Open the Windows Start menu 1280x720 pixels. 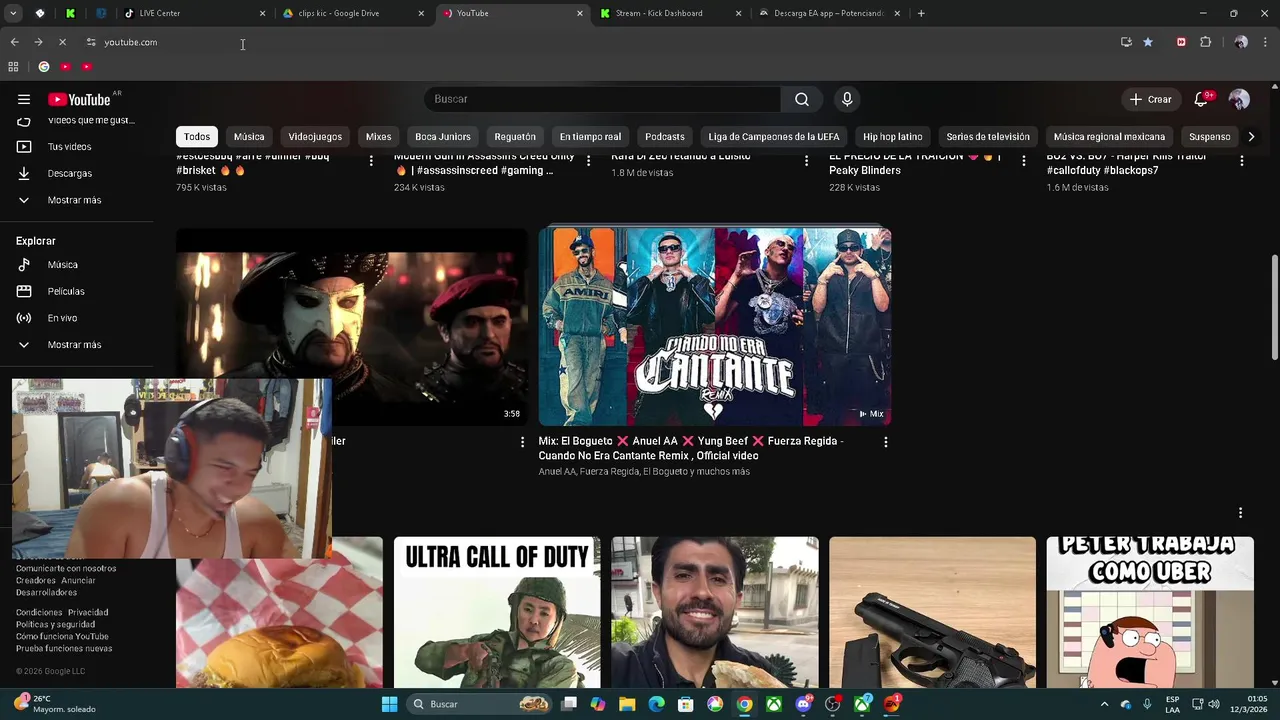[389, 704]
